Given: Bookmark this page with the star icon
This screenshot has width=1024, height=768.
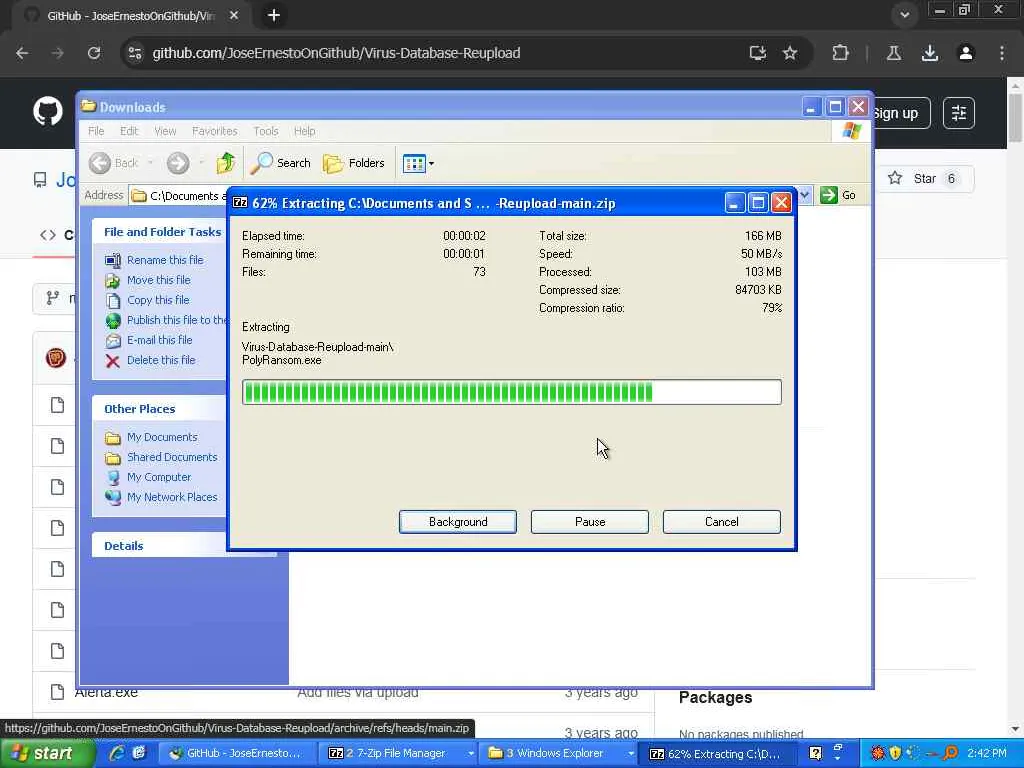Looking at the screenshot, I should [x=790, y=53].
